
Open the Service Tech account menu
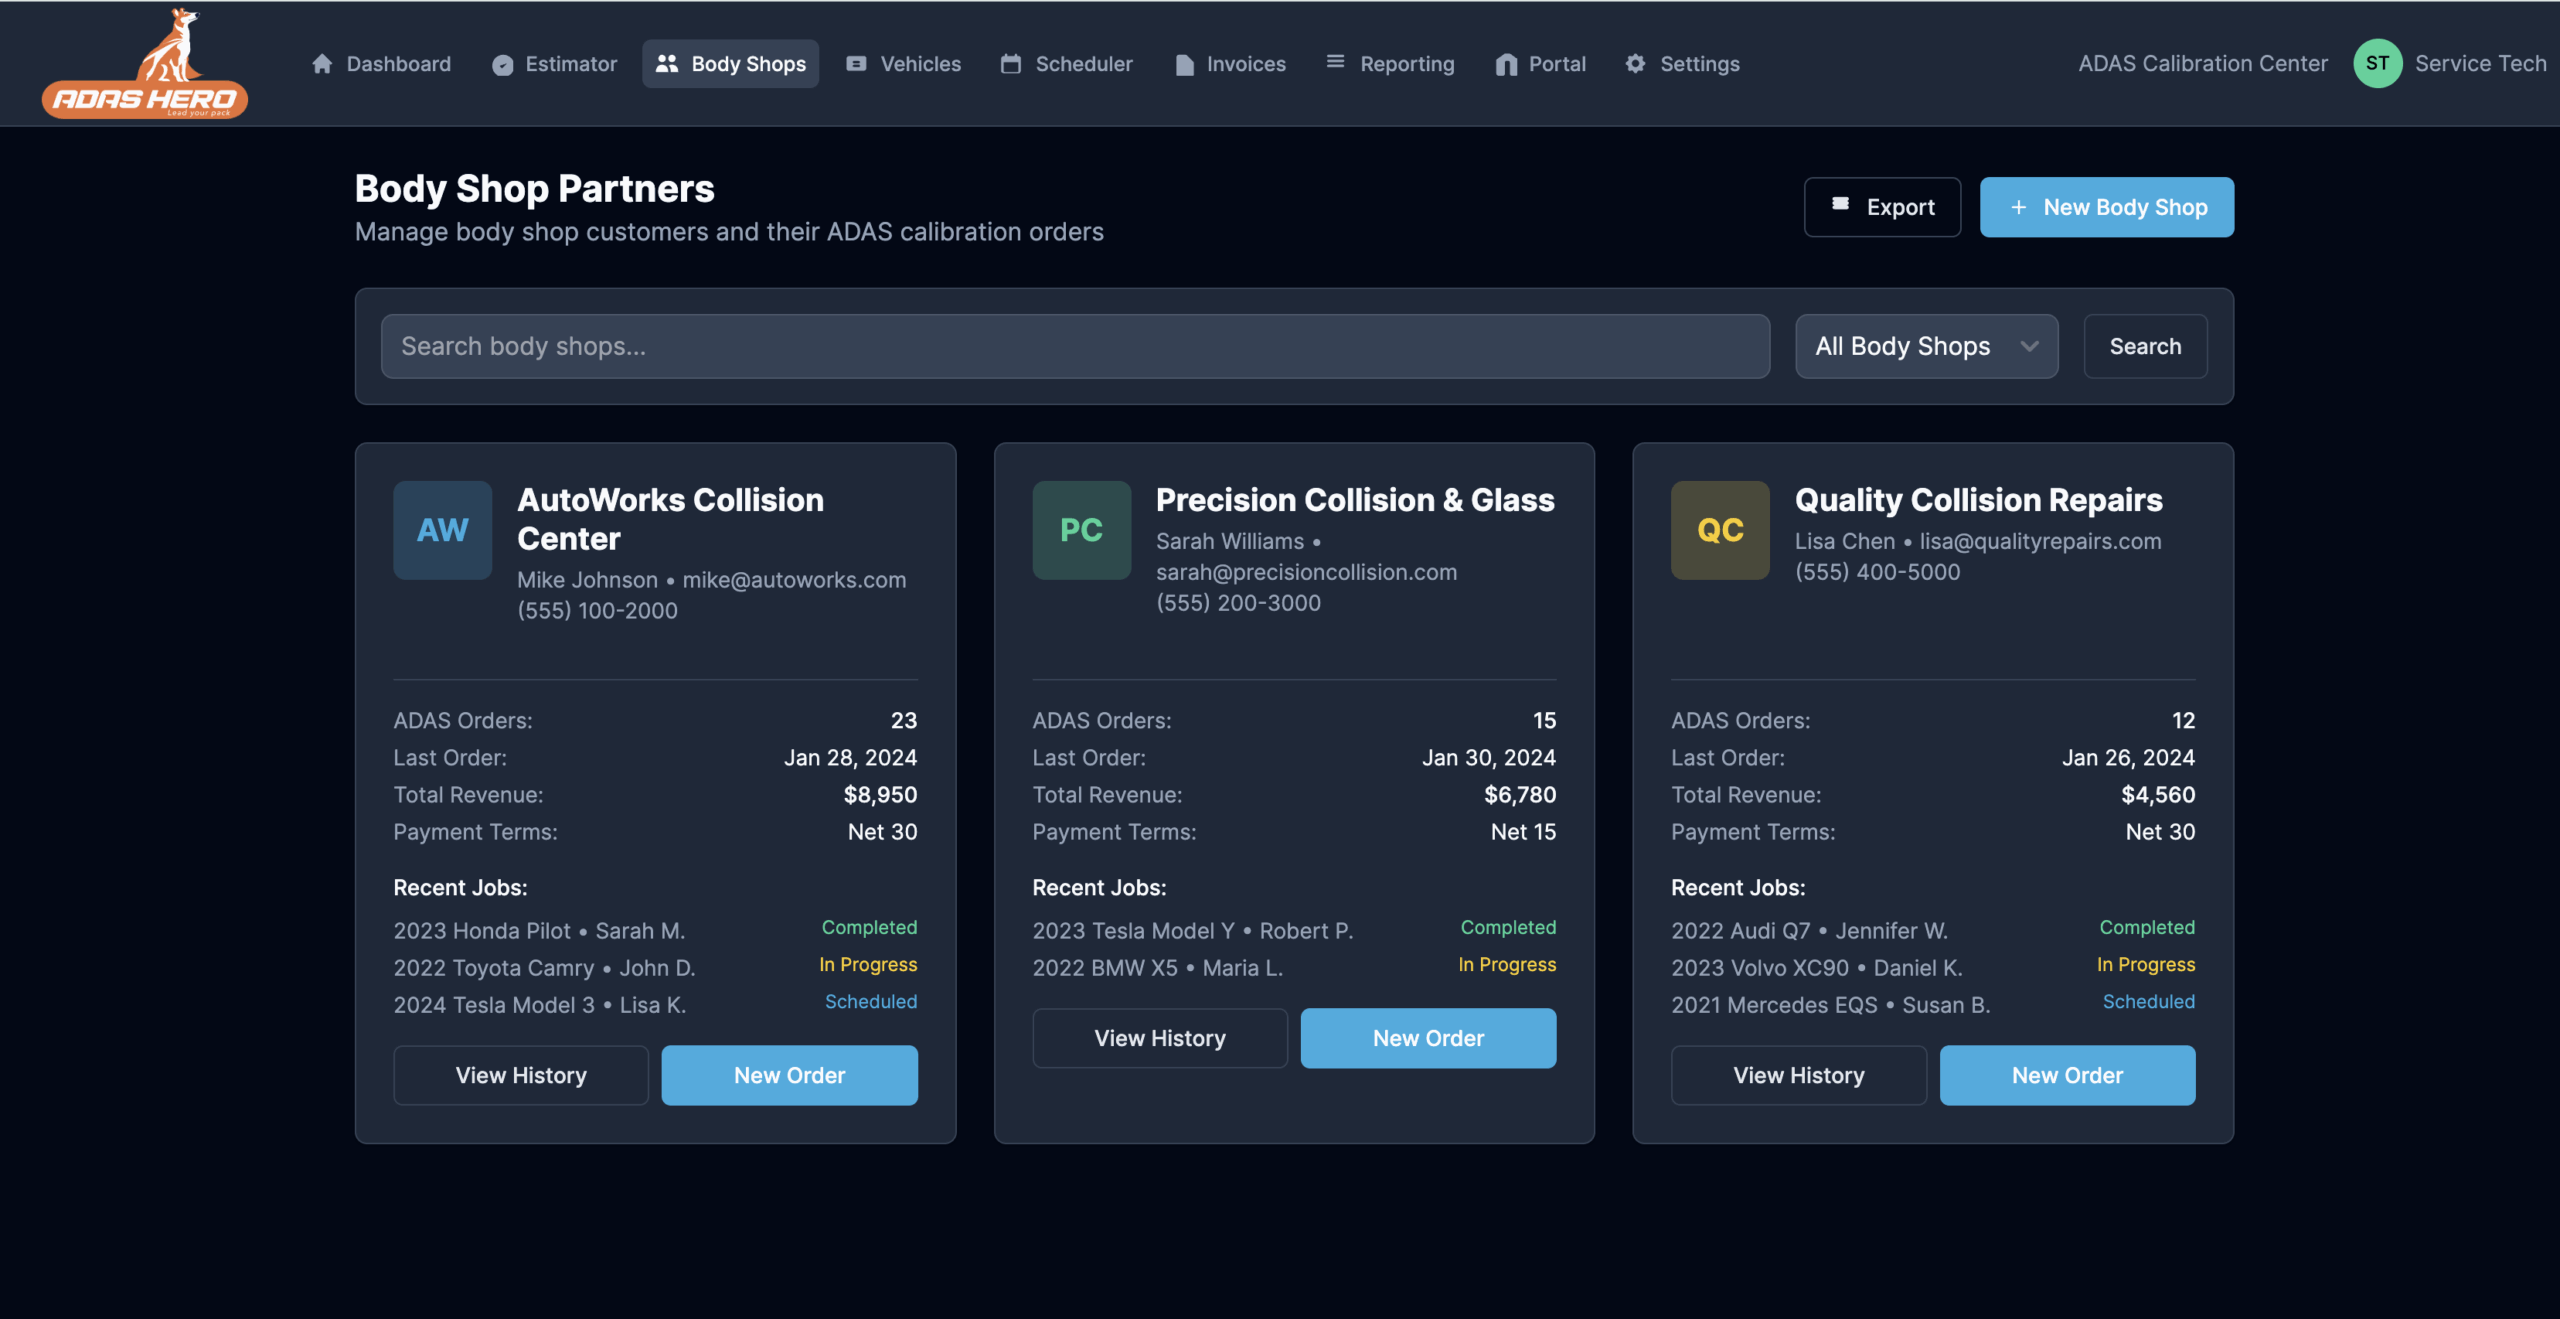point(2480,64)
